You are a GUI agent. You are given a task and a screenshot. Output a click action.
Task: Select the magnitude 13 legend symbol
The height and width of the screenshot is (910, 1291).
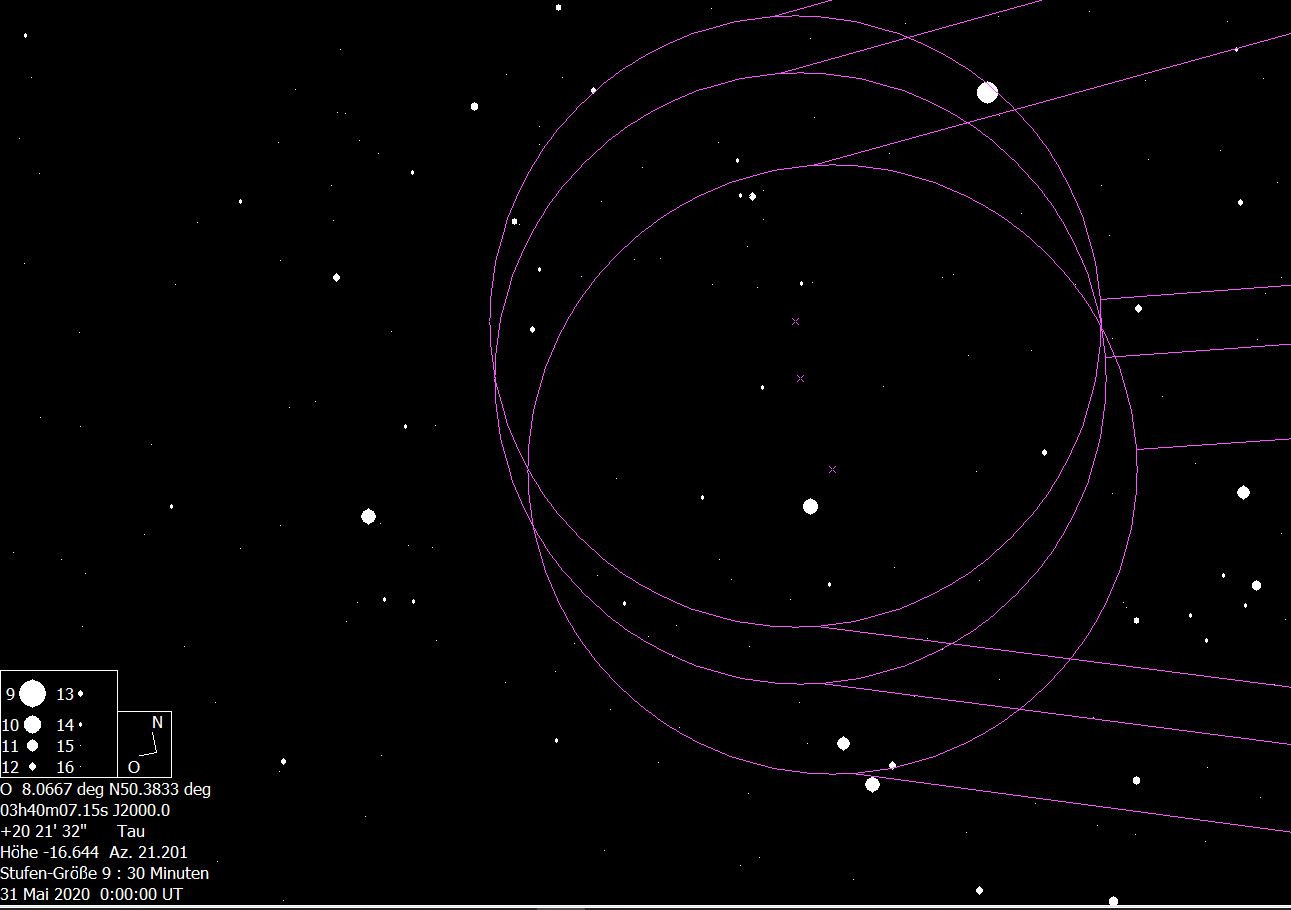pyautogui.click(x=81, y=694)
